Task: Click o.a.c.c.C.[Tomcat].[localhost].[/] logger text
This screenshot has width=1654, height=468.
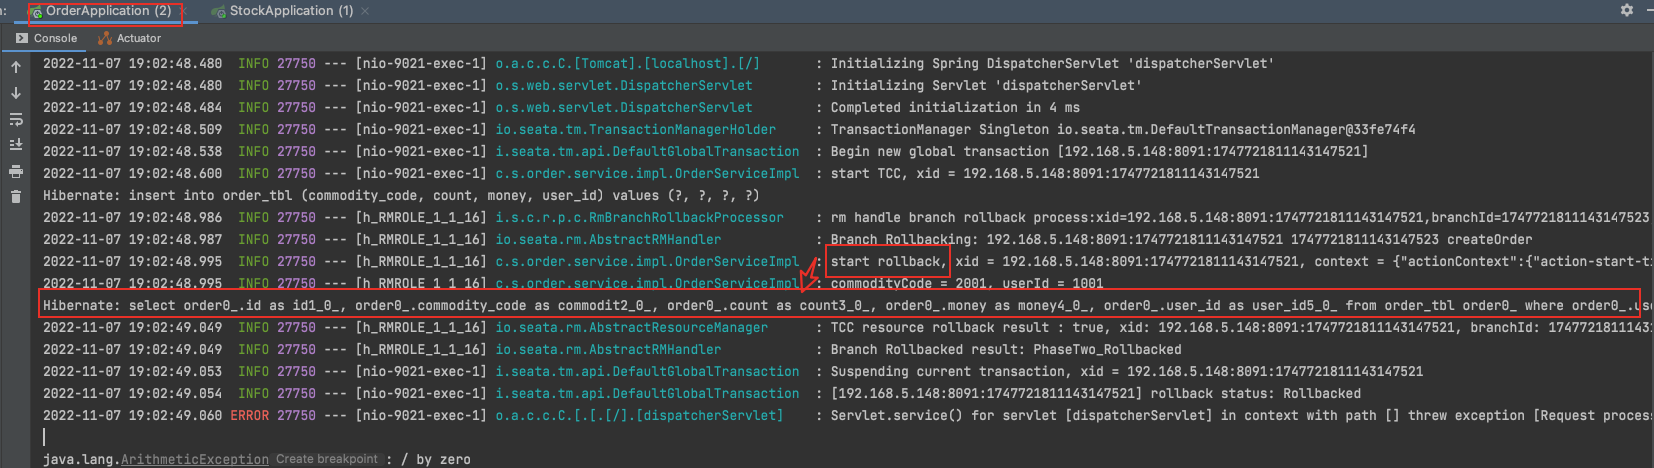Action: (x=628, y=63)
